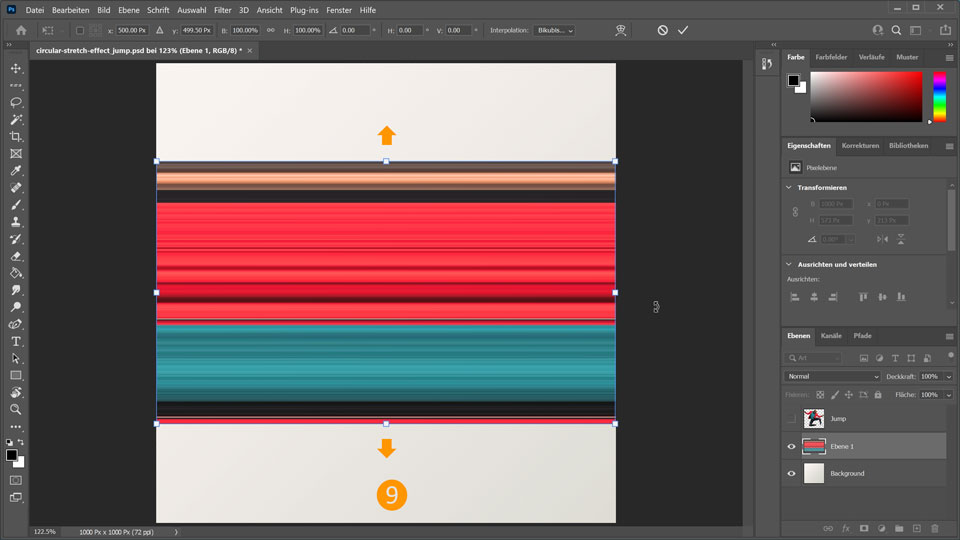Show the Jump layer
Screen dimensions: 960x540
coord(792,418)
